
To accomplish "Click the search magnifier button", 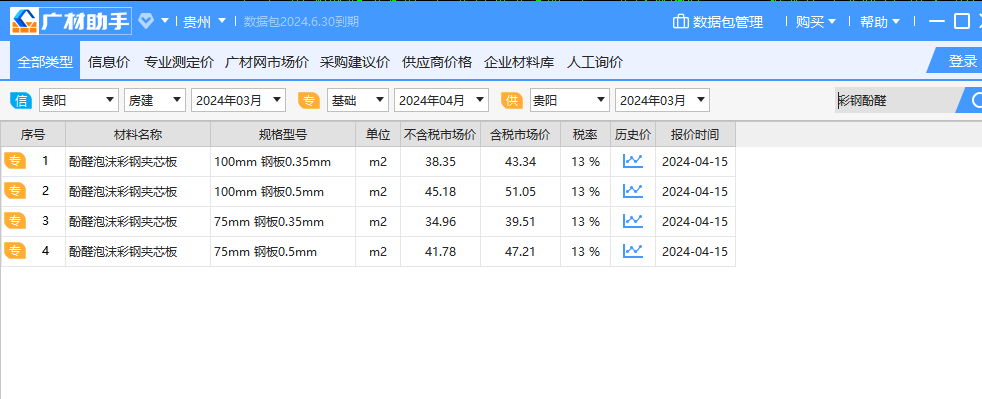I will tap(974, 100).
